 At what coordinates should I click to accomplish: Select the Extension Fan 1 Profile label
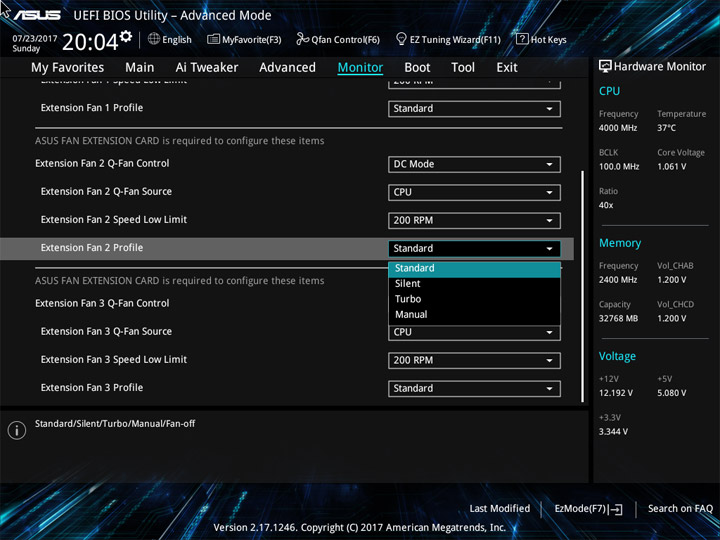coord(92,107)
